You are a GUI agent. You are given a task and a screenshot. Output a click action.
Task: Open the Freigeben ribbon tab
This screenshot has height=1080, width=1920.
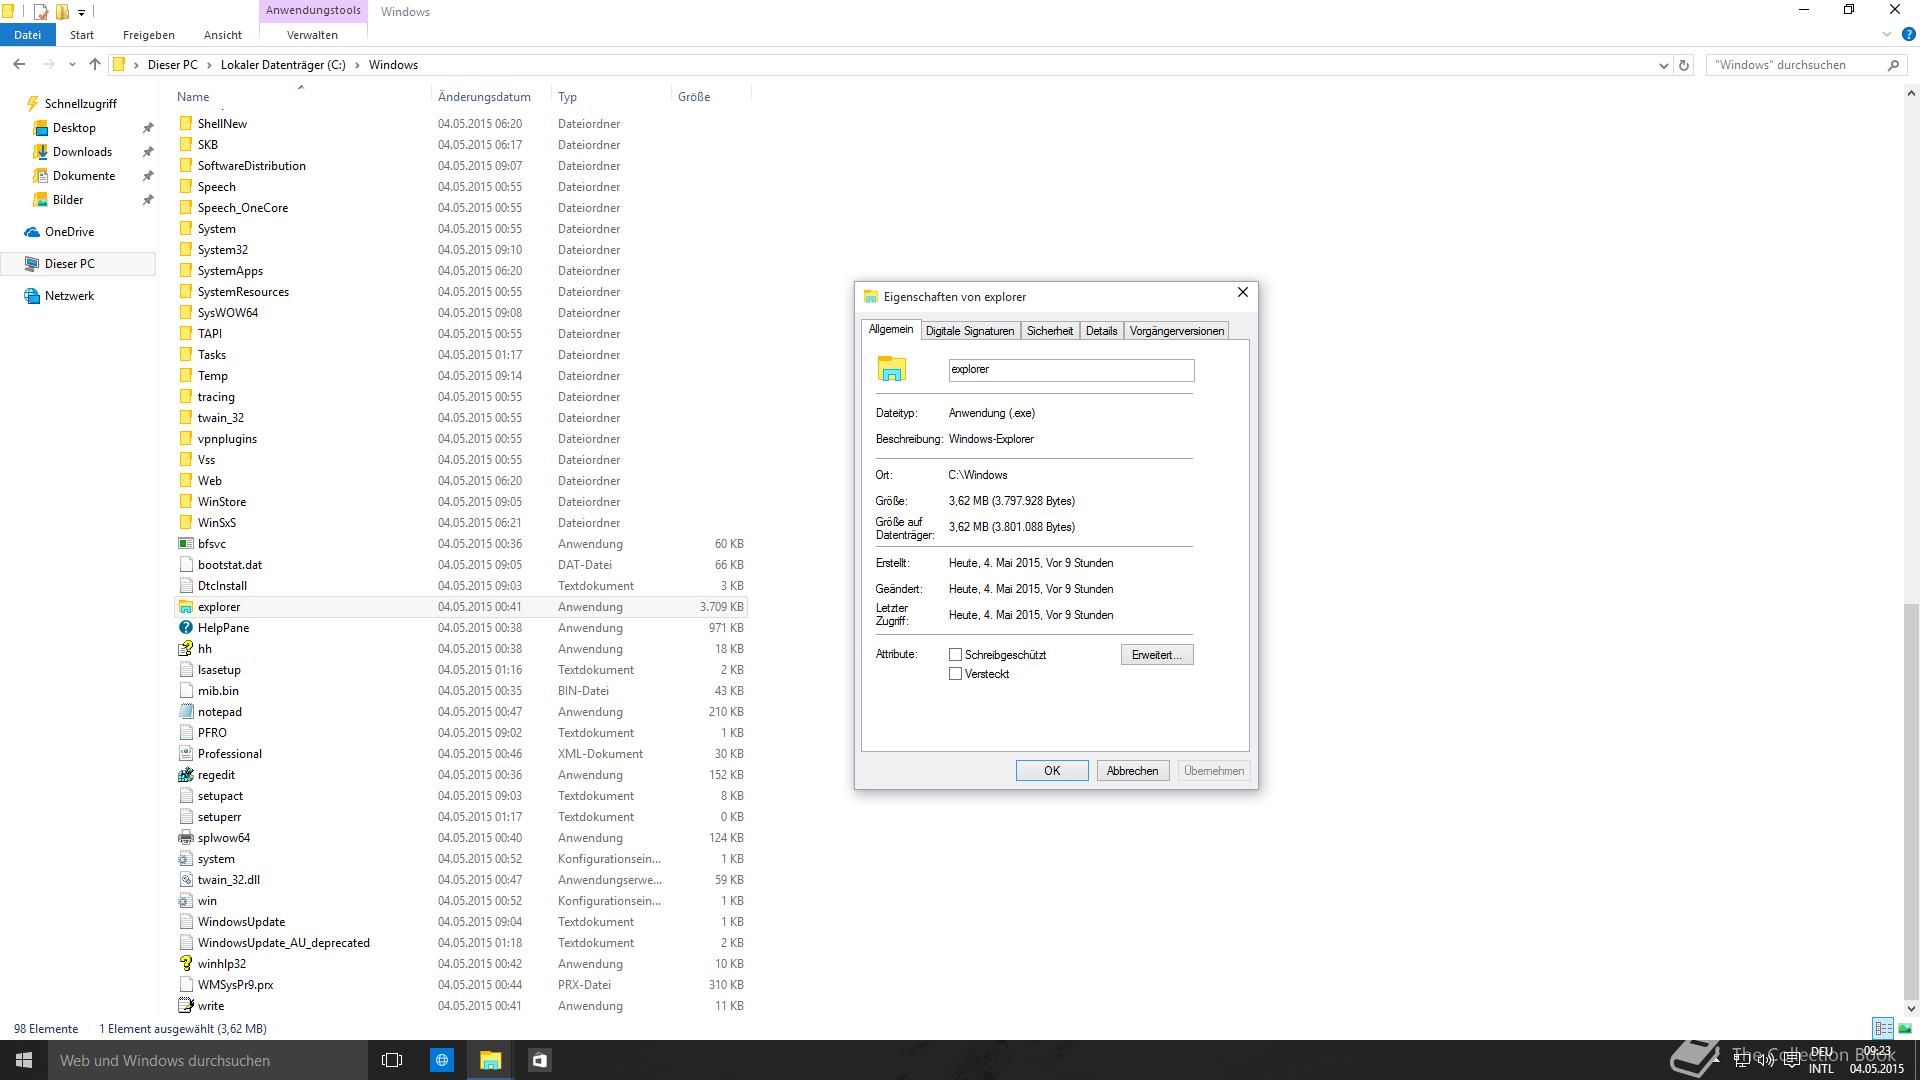coord(149,35)
